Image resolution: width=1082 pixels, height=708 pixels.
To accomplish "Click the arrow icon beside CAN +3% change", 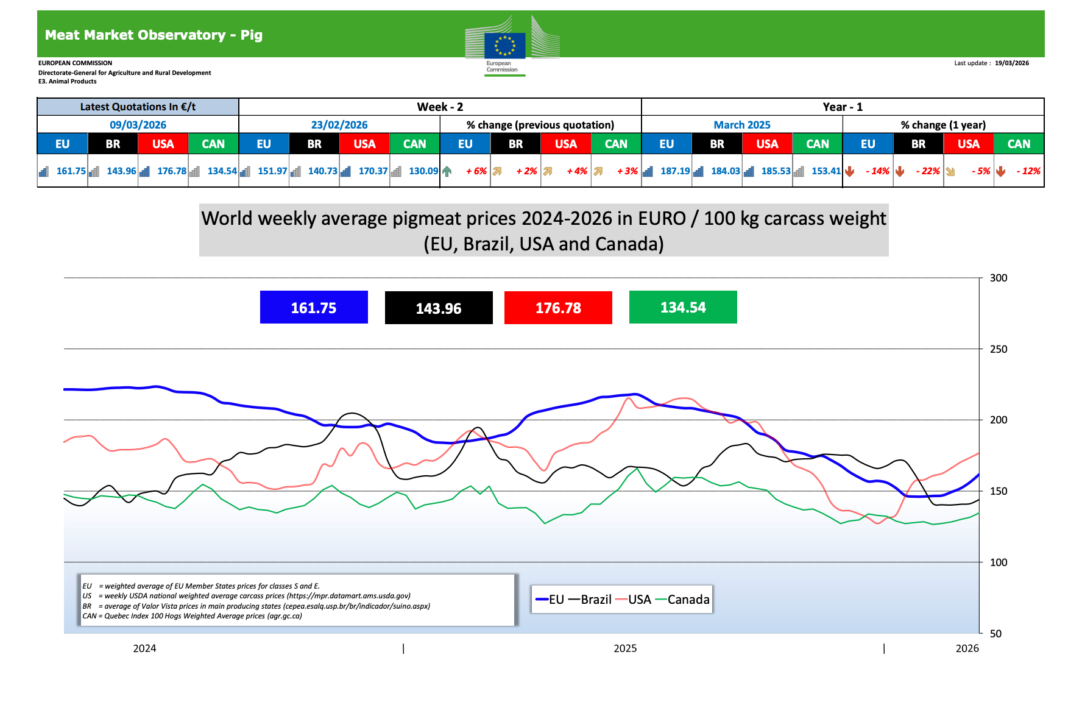I will (598, 171).
